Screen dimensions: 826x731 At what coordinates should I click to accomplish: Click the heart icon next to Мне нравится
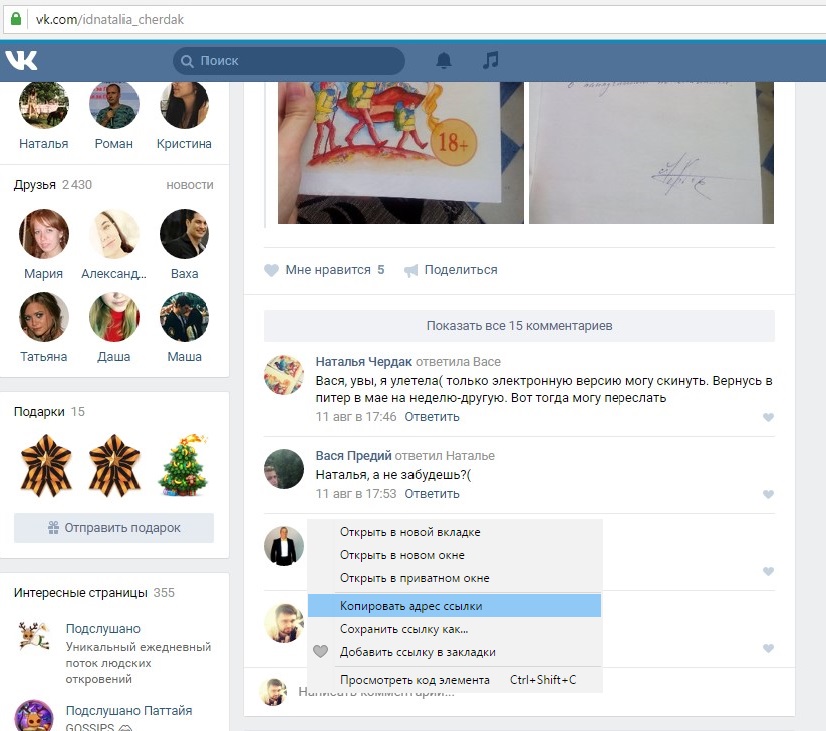tap(271, 270)
